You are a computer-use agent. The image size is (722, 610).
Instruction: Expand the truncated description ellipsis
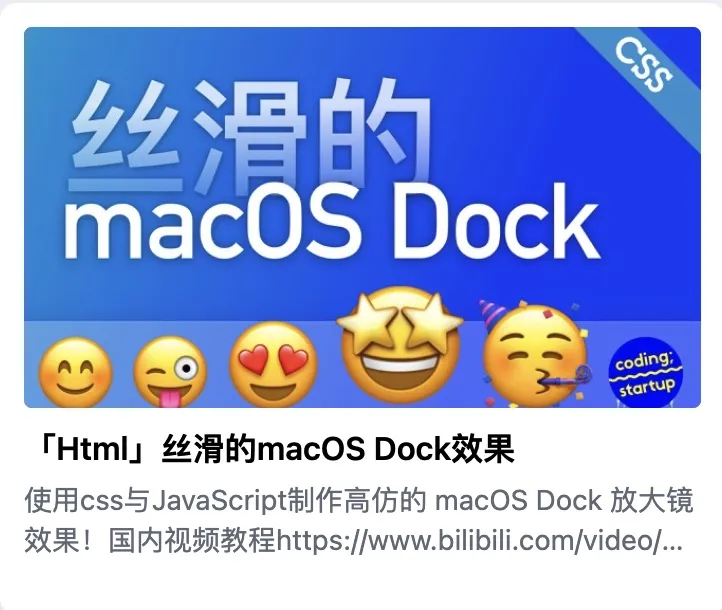click(673, 543)
